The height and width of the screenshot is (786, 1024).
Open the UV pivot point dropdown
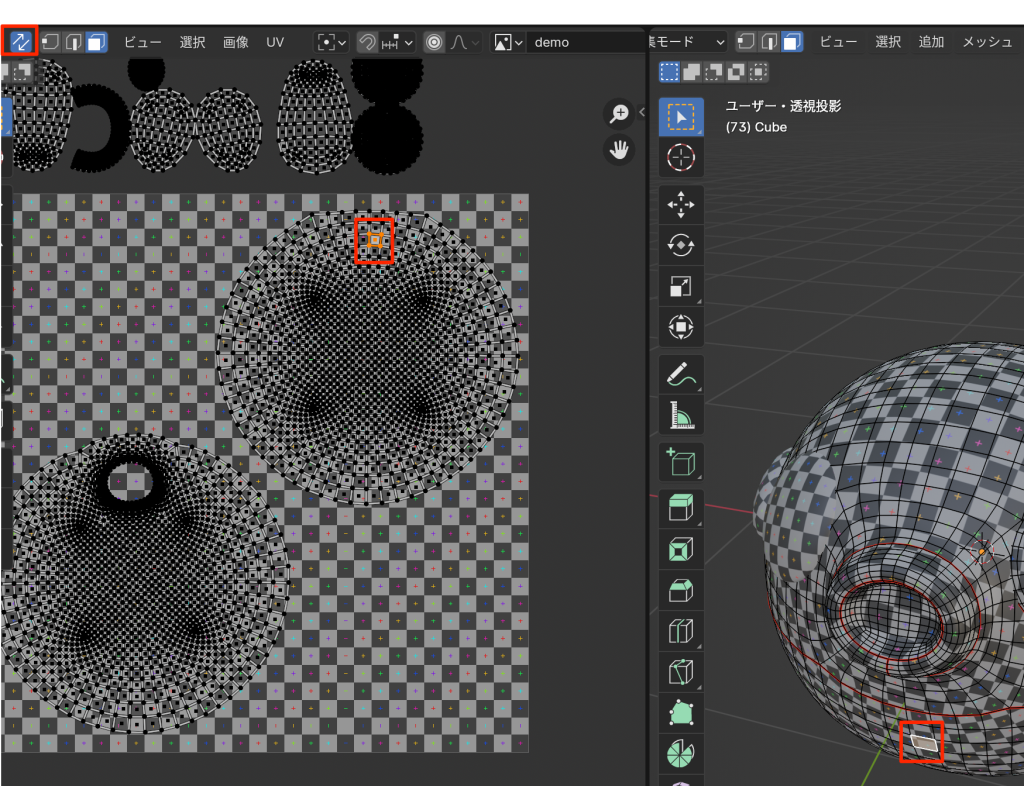click(331, 42)
